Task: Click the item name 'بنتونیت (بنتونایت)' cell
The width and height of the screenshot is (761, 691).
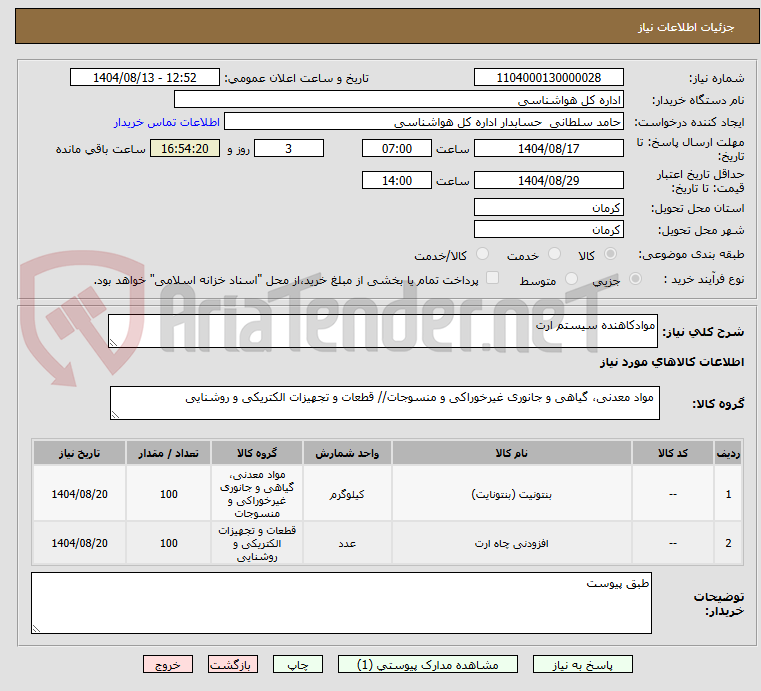Action: [x=512, y=494]
